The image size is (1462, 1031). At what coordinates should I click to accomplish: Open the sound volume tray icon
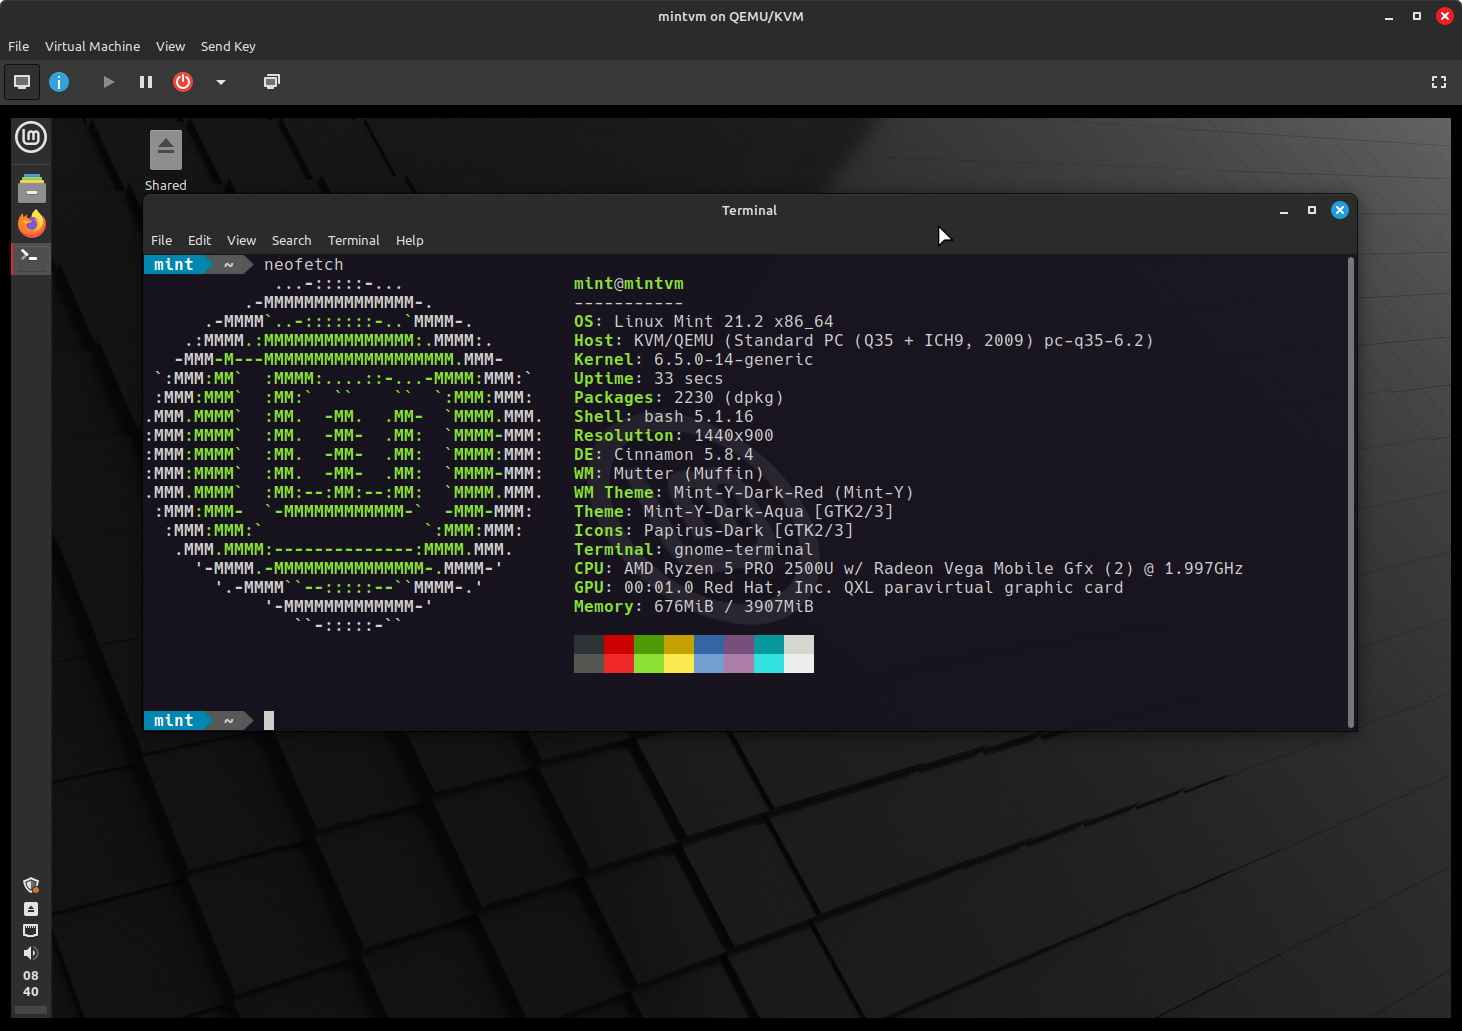point(31,953)
